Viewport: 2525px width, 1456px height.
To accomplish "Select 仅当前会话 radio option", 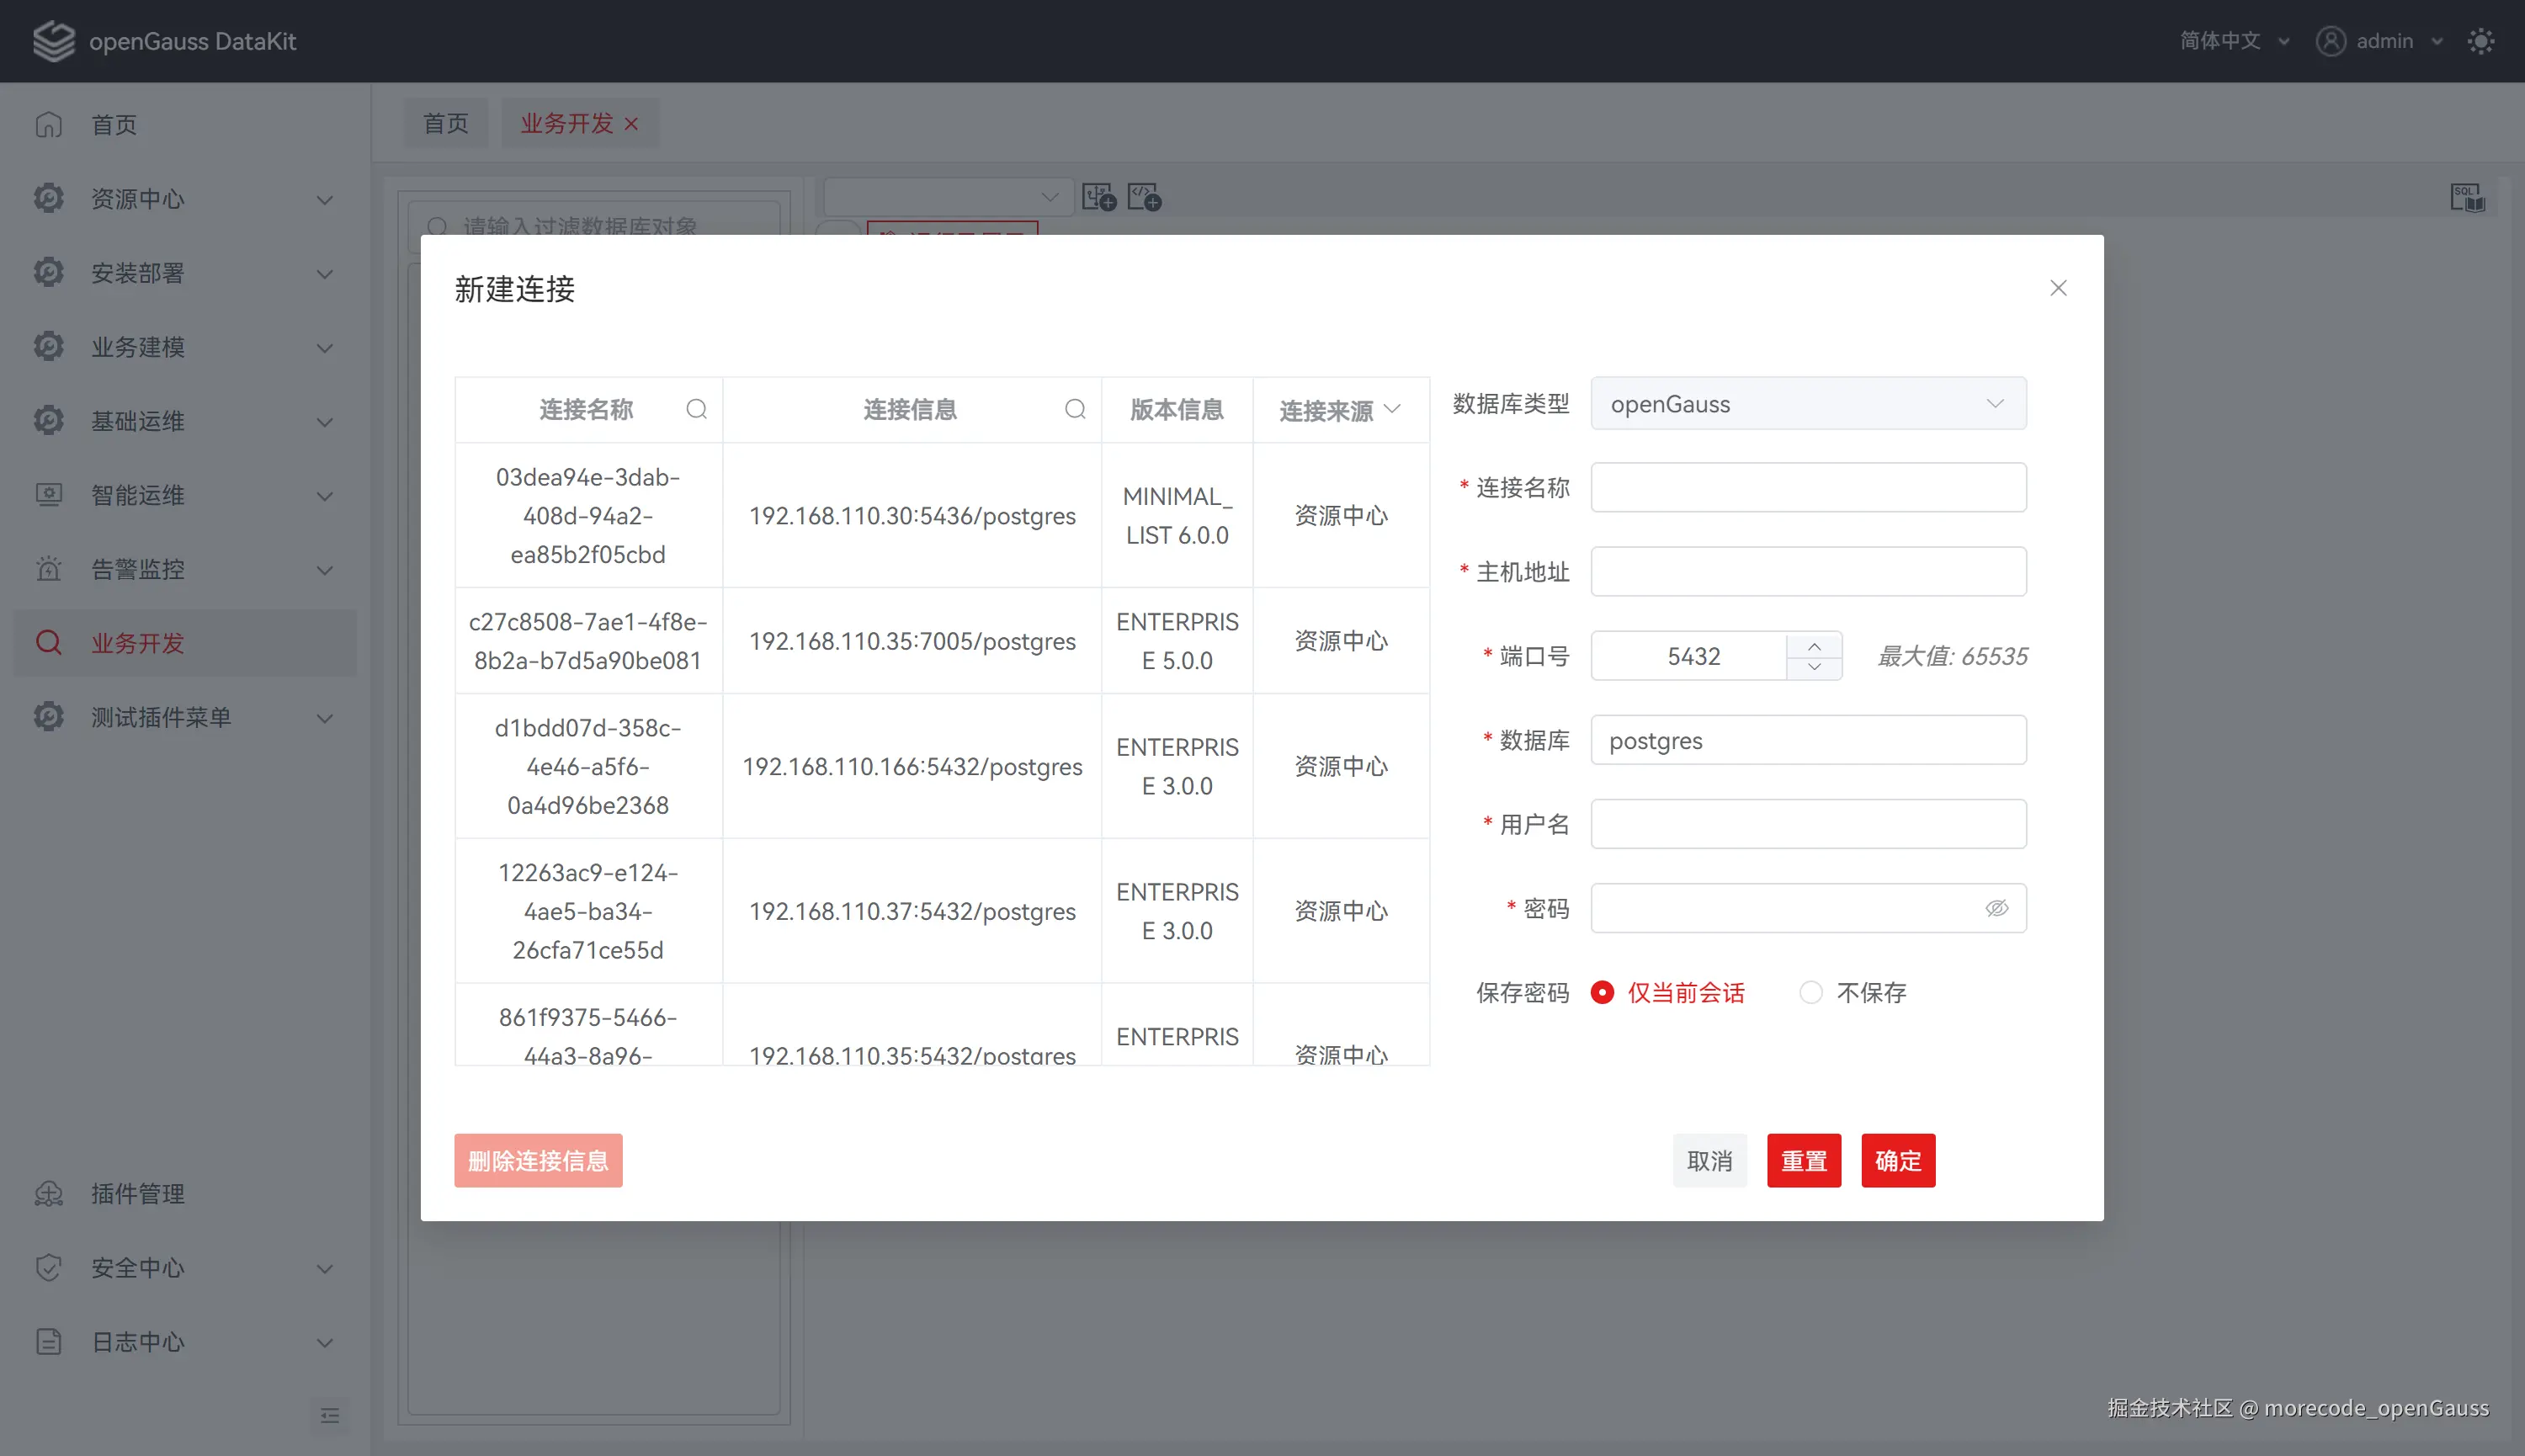I will (x=1602, y=992).
